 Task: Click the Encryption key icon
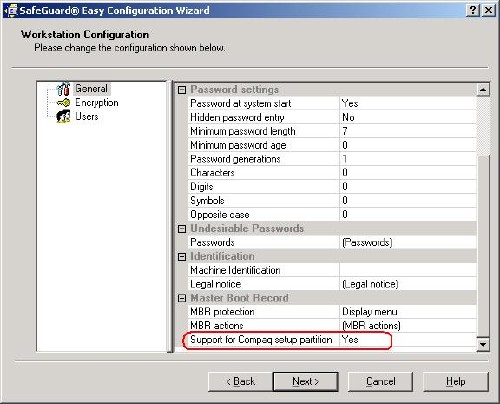[63, 103]
